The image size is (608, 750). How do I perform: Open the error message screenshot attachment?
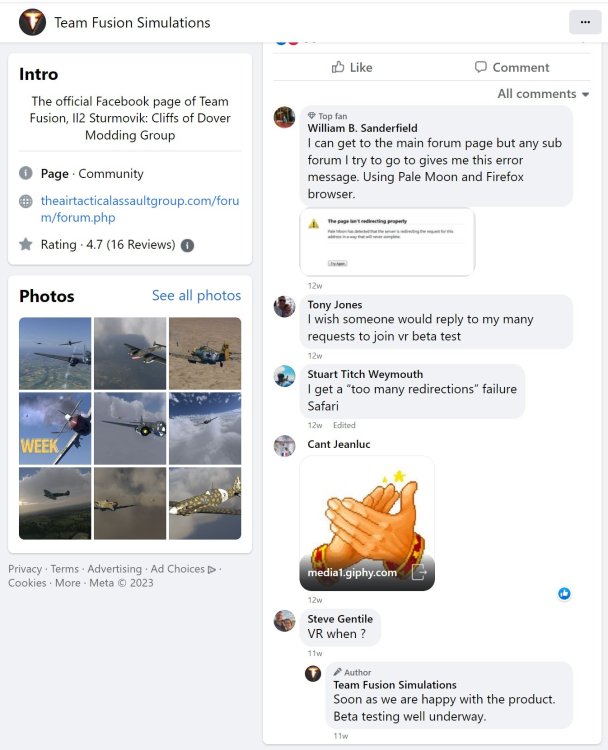click(x=387, y=242)
